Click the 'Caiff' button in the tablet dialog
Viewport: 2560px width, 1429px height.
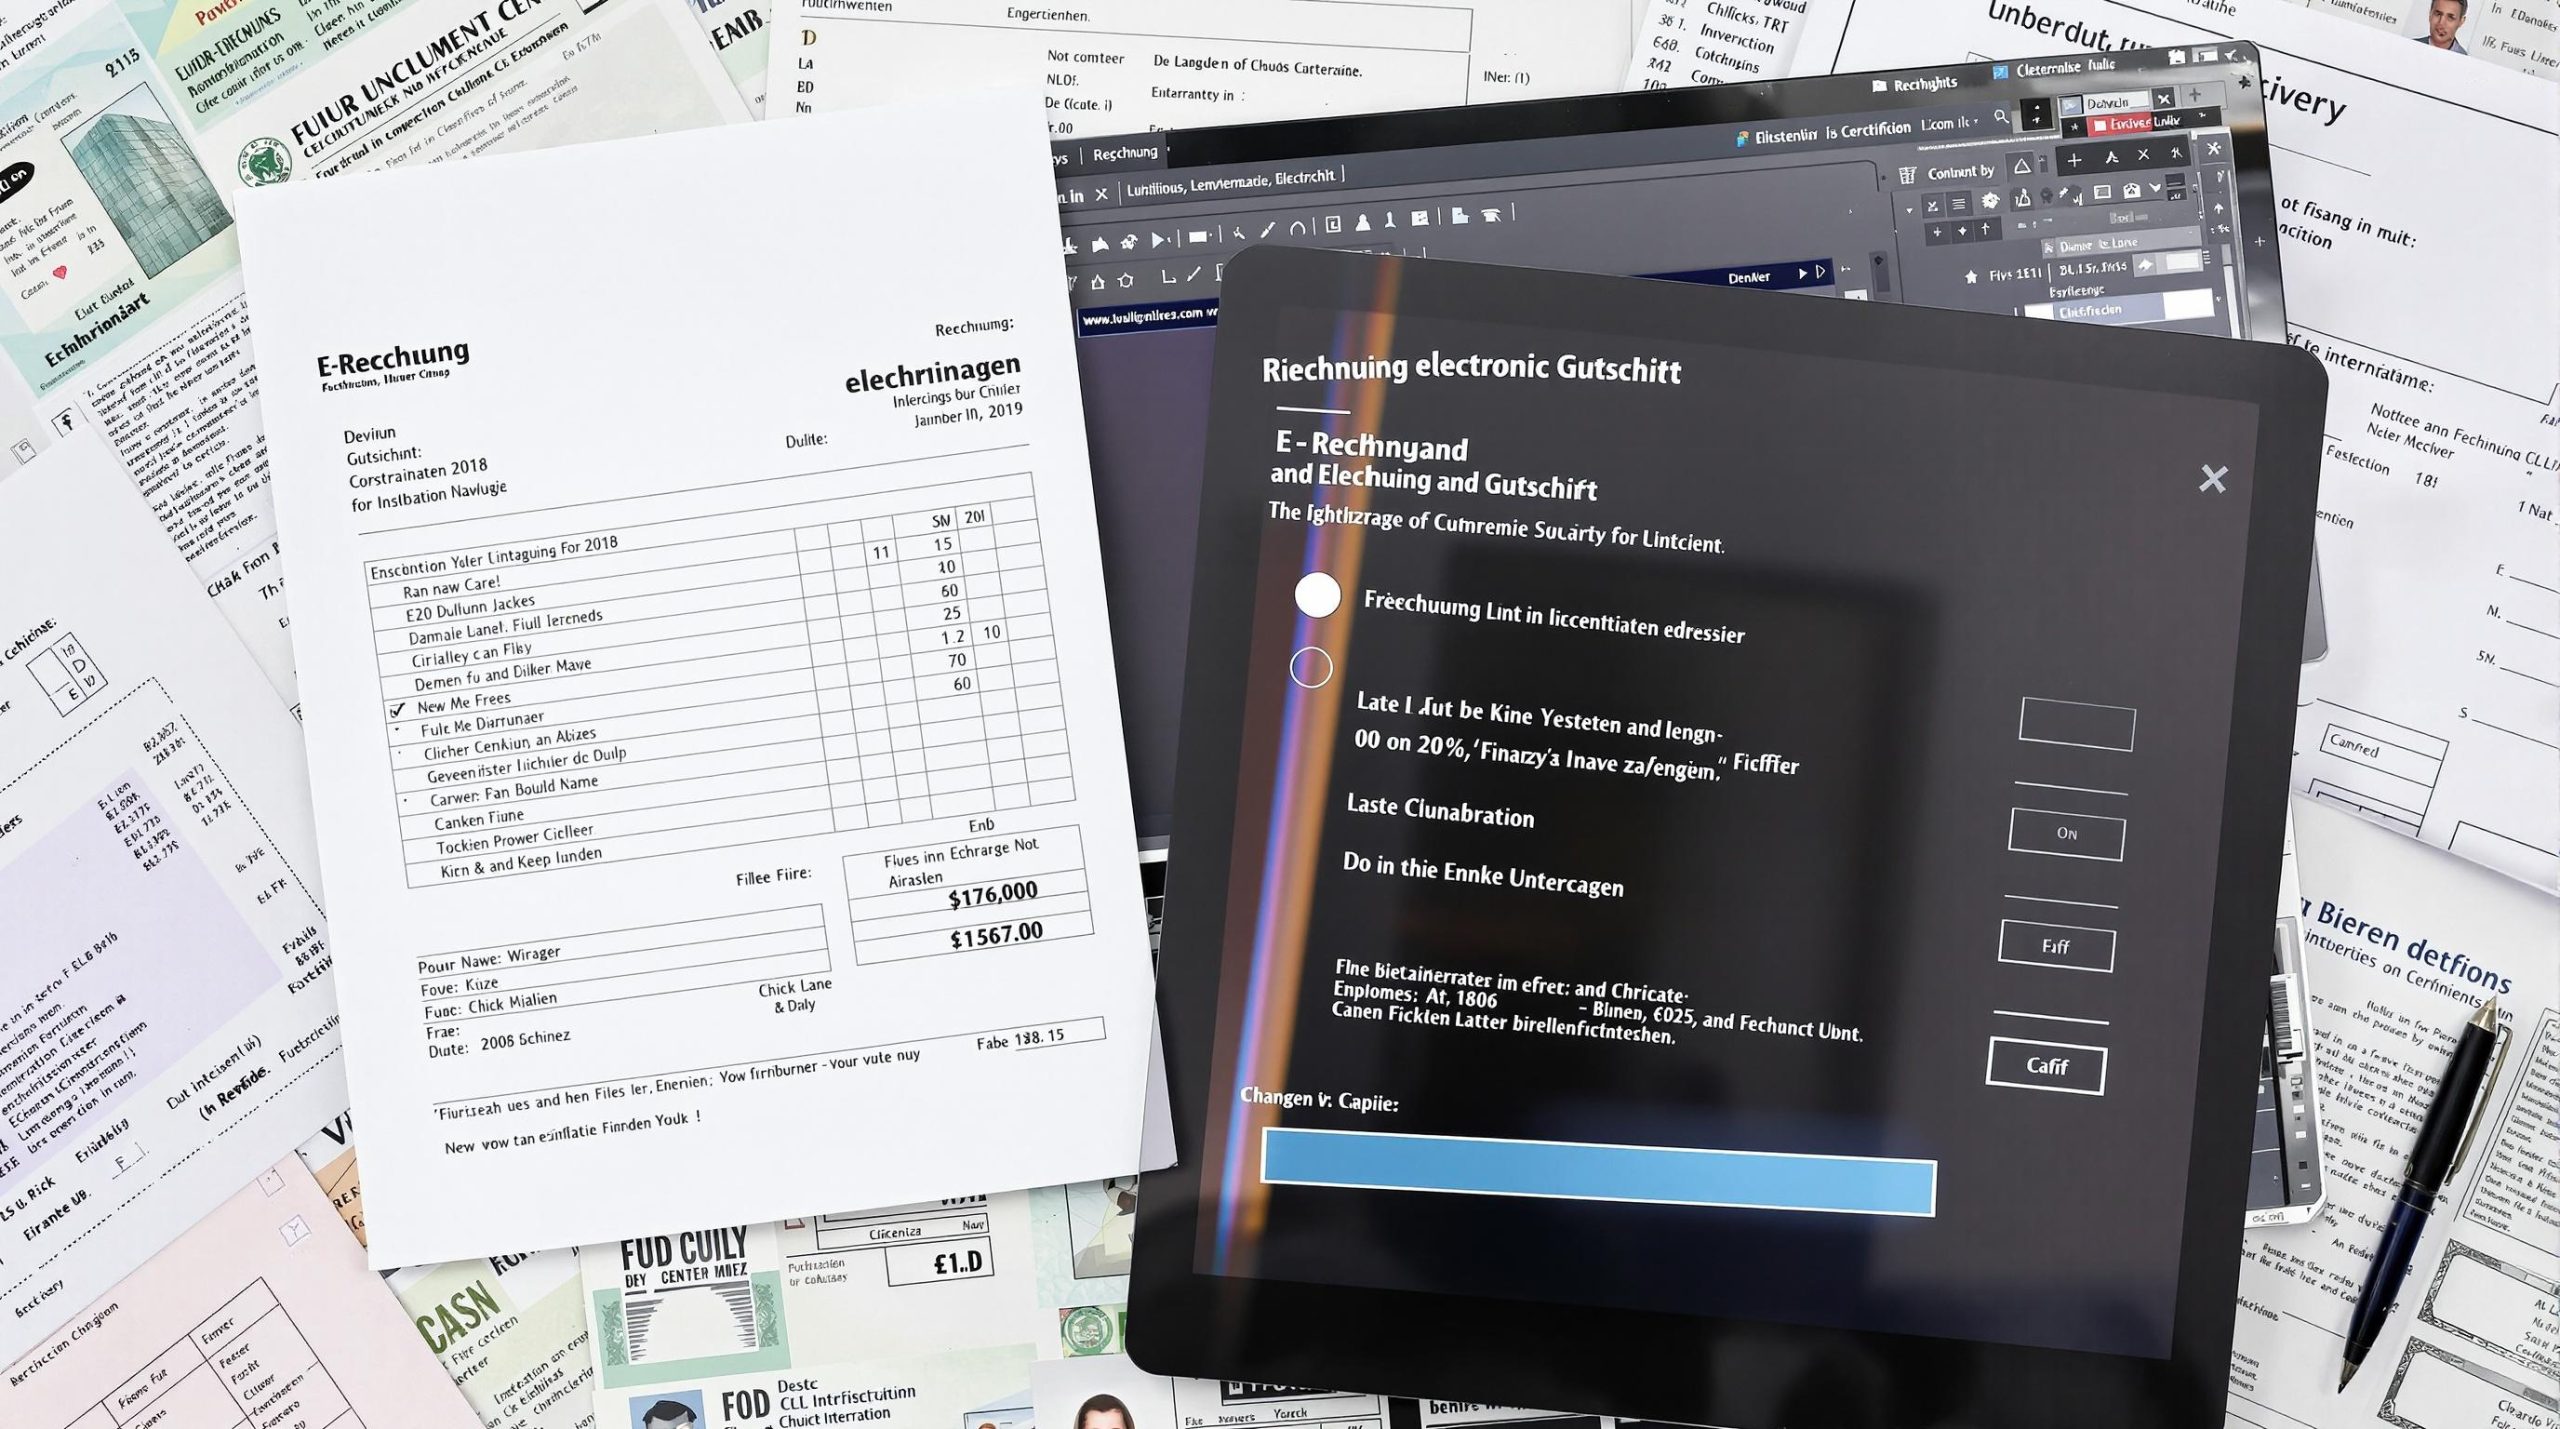tap(2046, 1066)
